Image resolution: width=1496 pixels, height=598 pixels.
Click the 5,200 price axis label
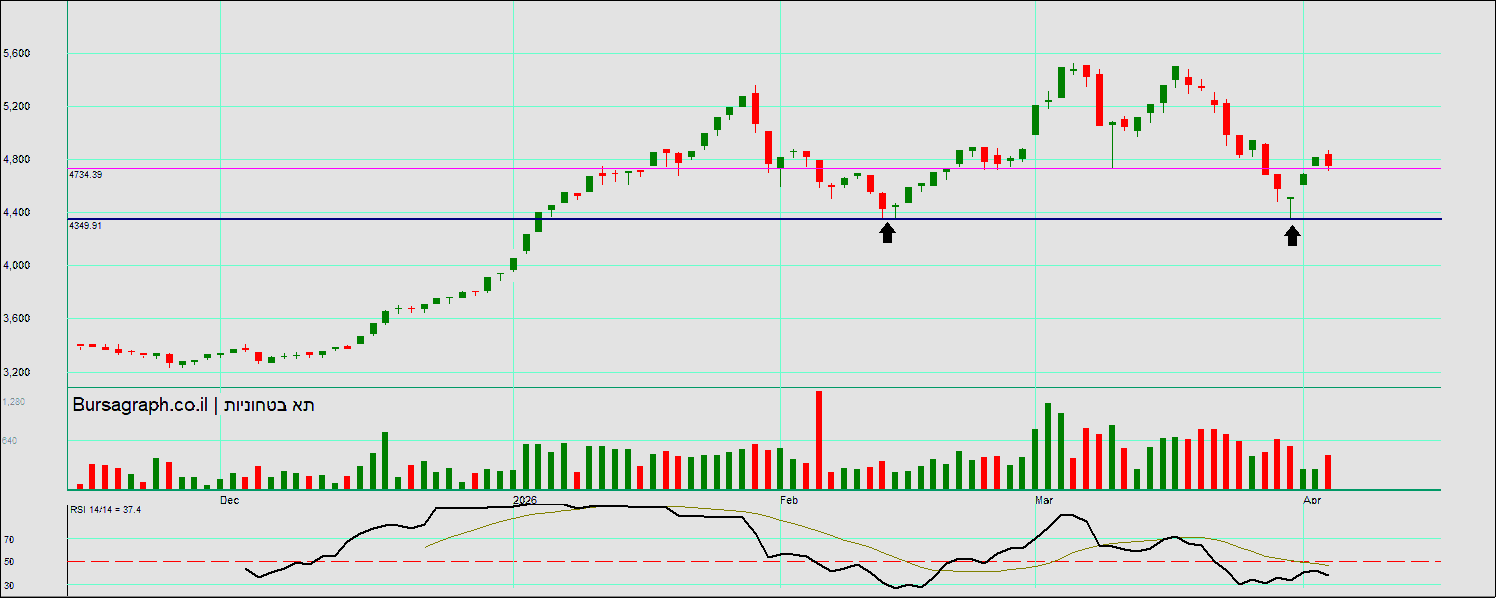click(x=16, y=106)
